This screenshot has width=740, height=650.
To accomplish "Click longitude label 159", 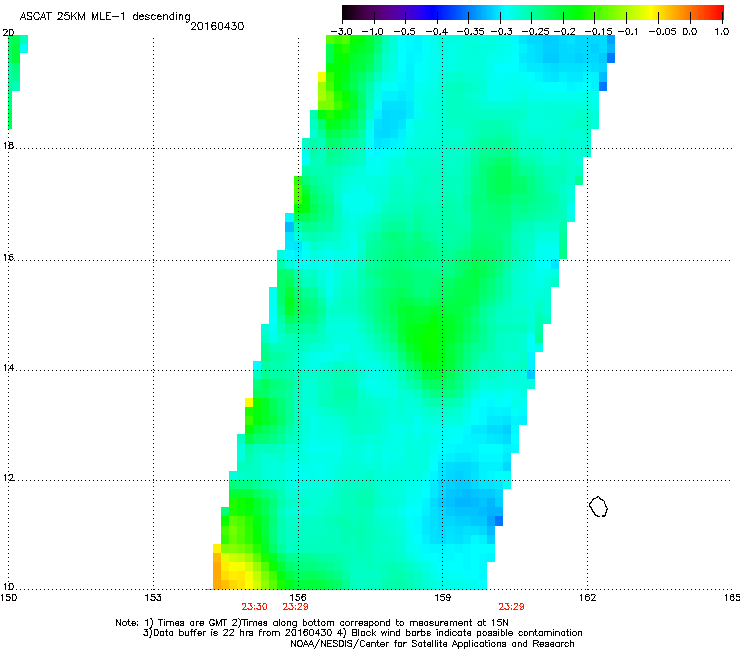I will point(442,598).
